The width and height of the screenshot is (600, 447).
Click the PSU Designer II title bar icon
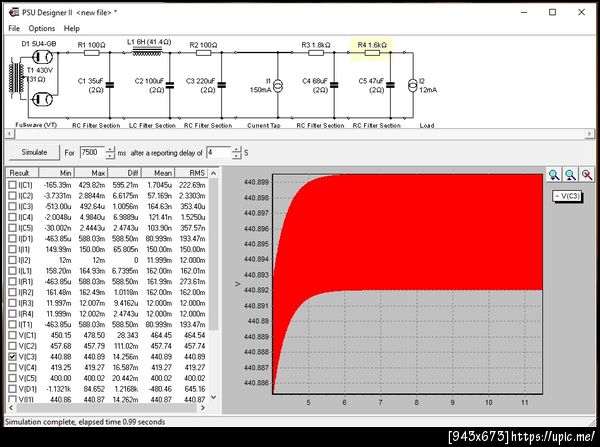(14, 12)
